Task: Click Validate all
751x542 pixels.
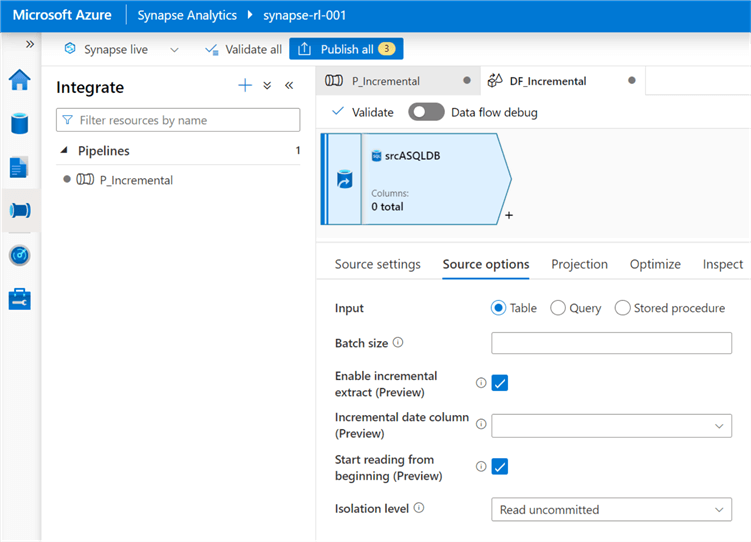Action: [243, 49]
